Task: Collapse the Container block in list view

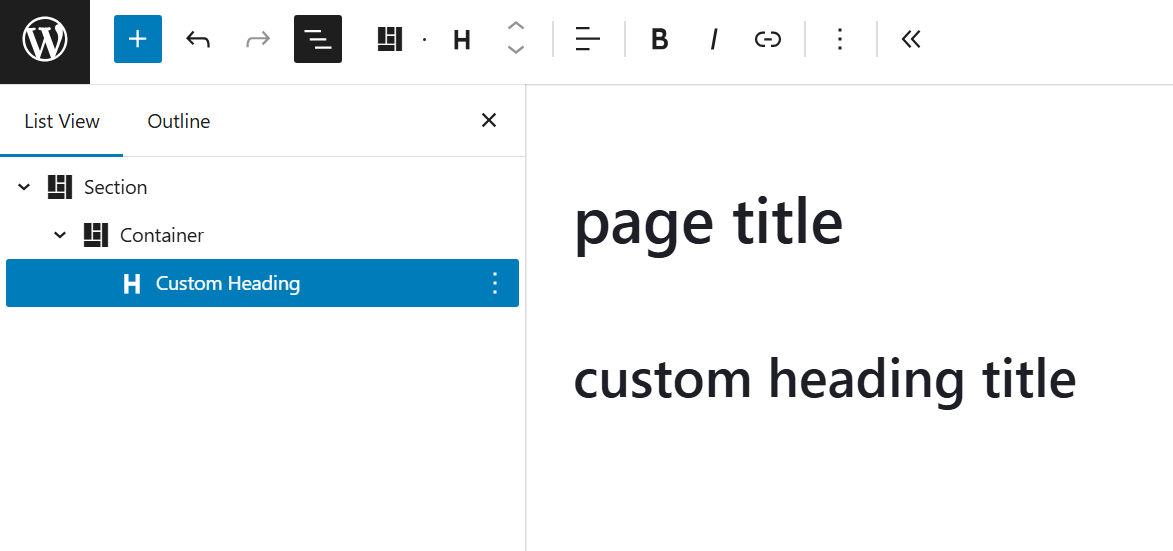Action: click(60, 235)
